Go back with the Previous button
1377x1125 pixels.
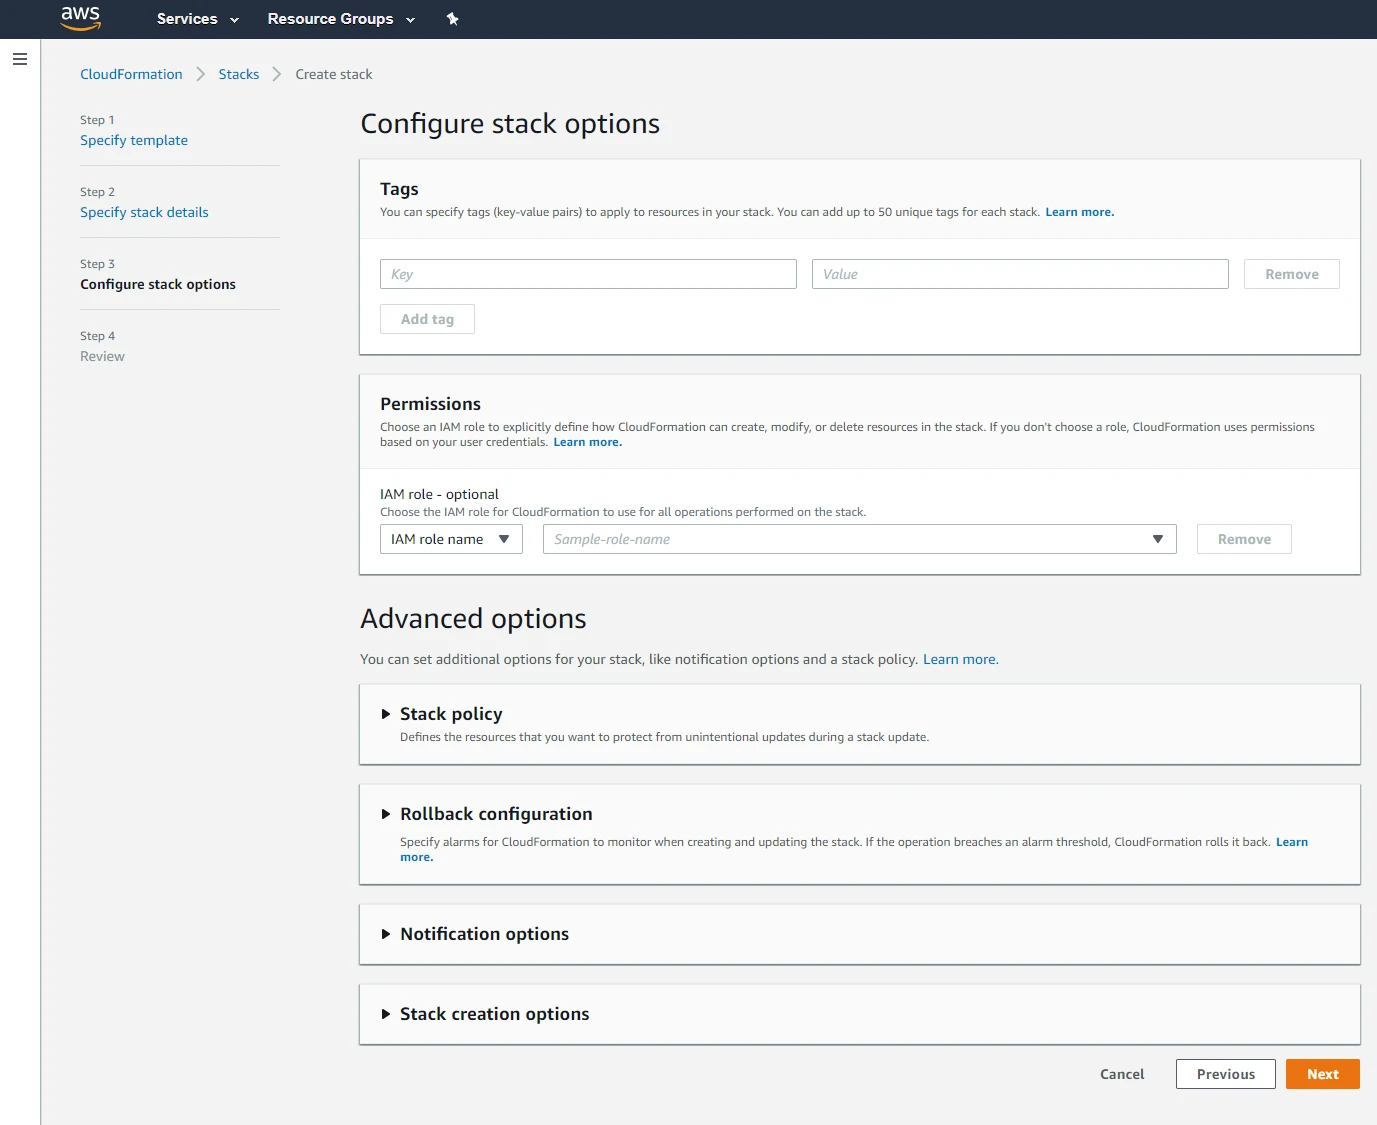(x=1225, y=1074)
